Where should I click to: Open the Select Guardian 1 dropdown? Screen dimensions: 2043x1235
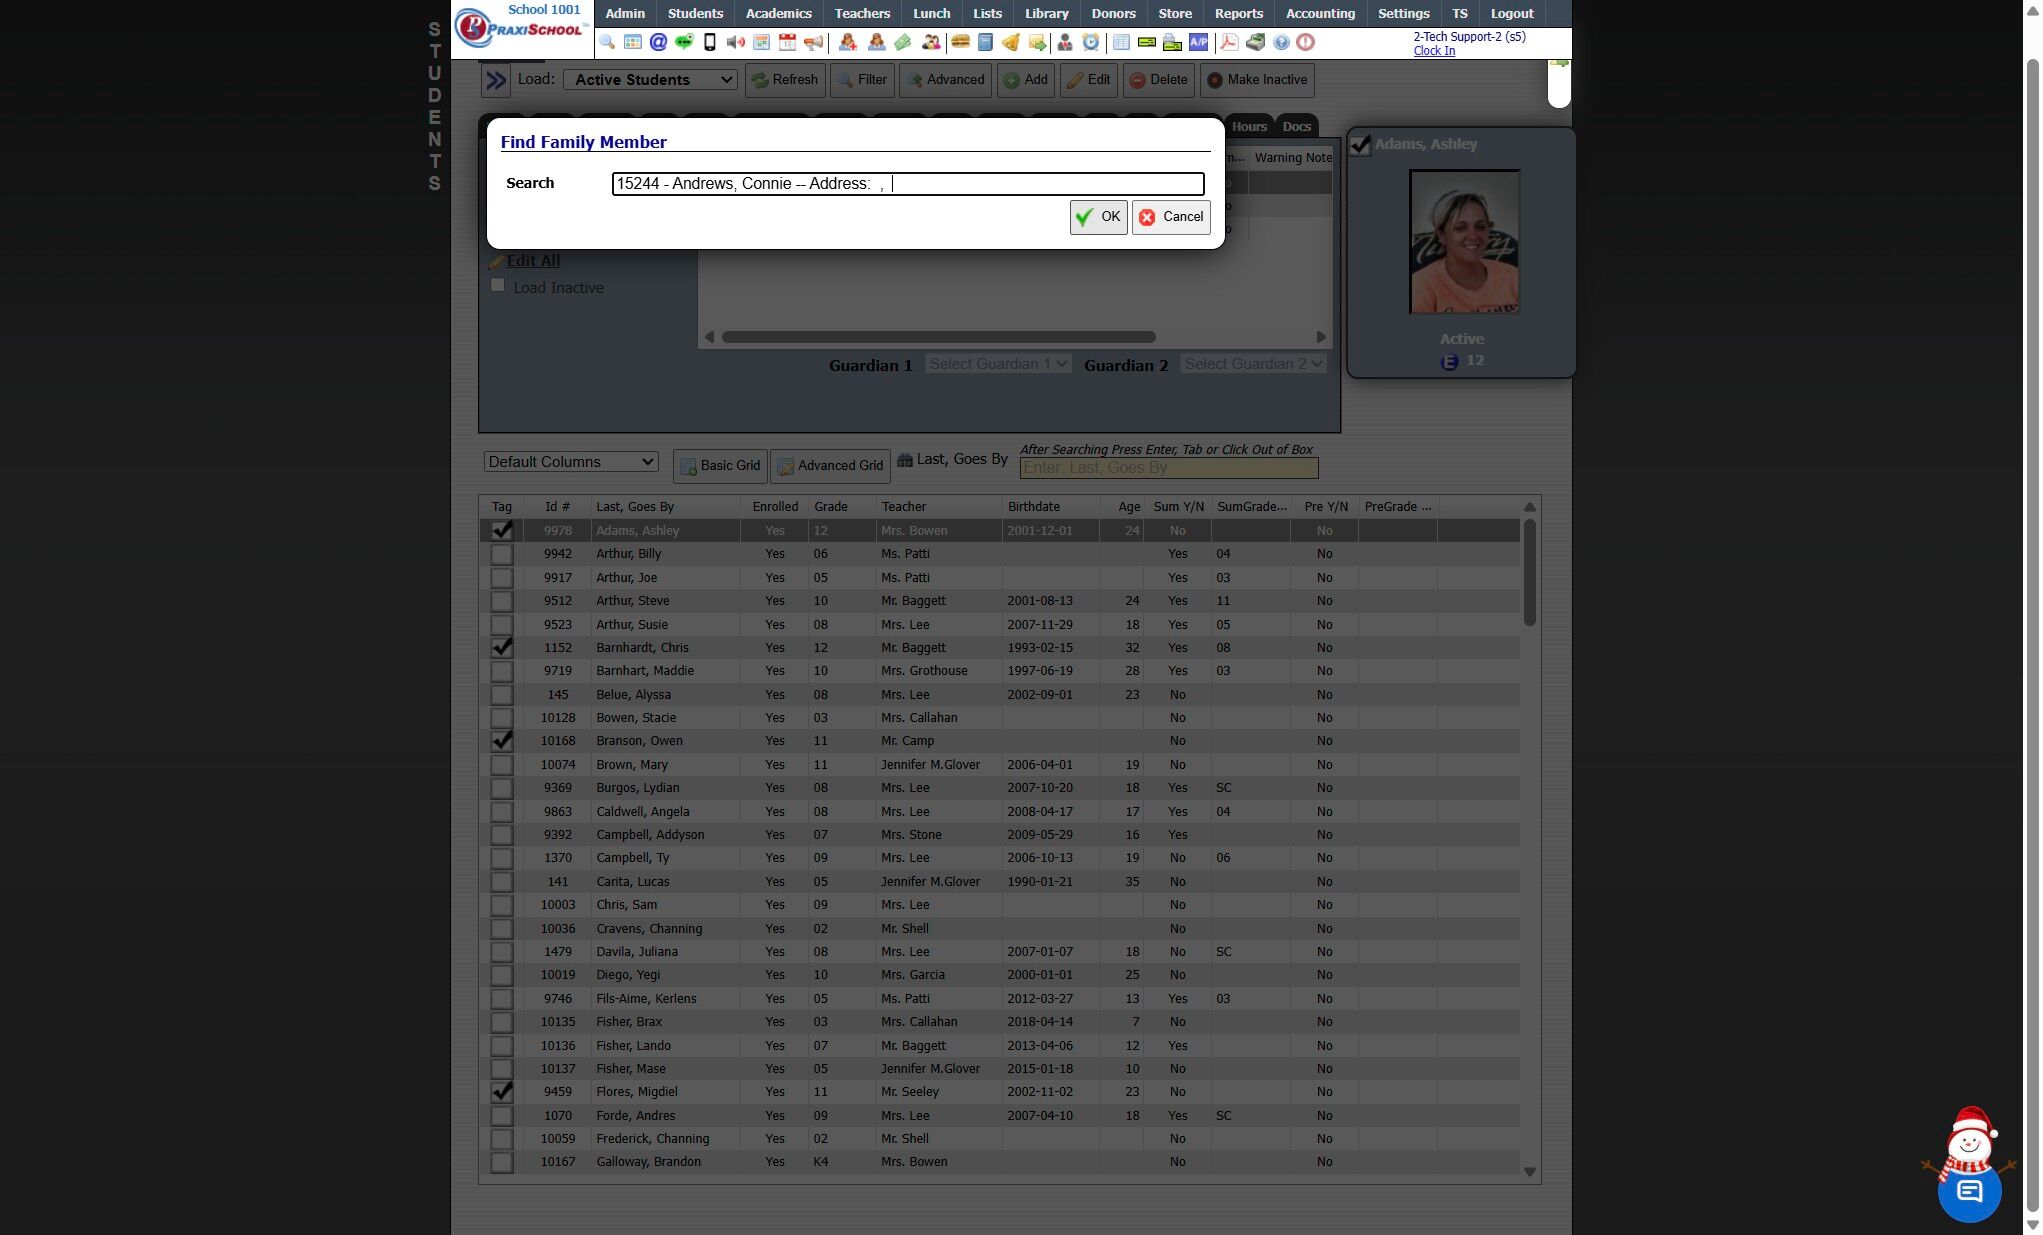(x=998, y=364)
